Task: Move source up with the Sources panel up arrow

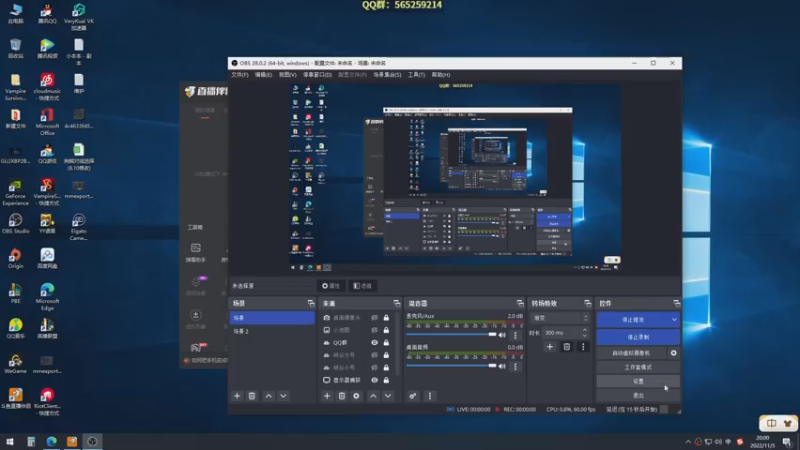Action: tap(373, 396)
